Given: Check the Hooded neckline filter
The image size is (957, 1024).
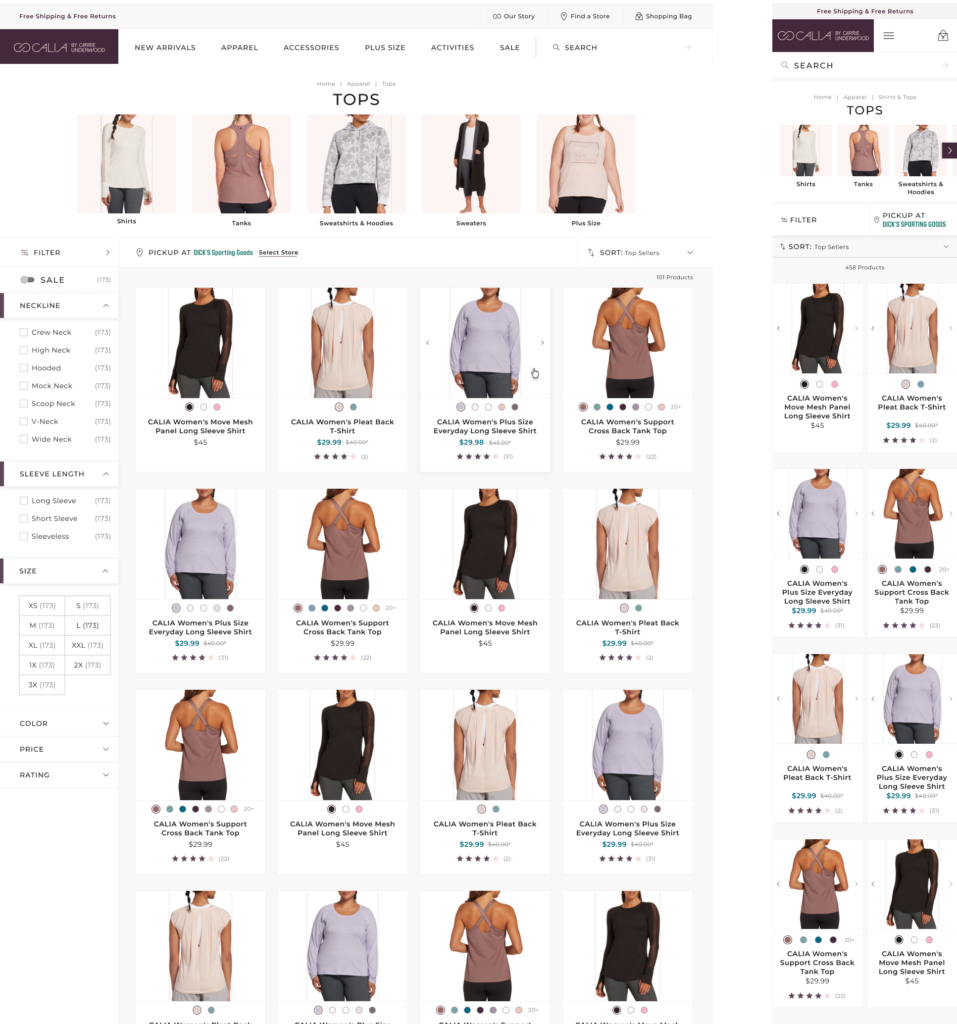Looking at the screenshot, I should coord(24,368).
